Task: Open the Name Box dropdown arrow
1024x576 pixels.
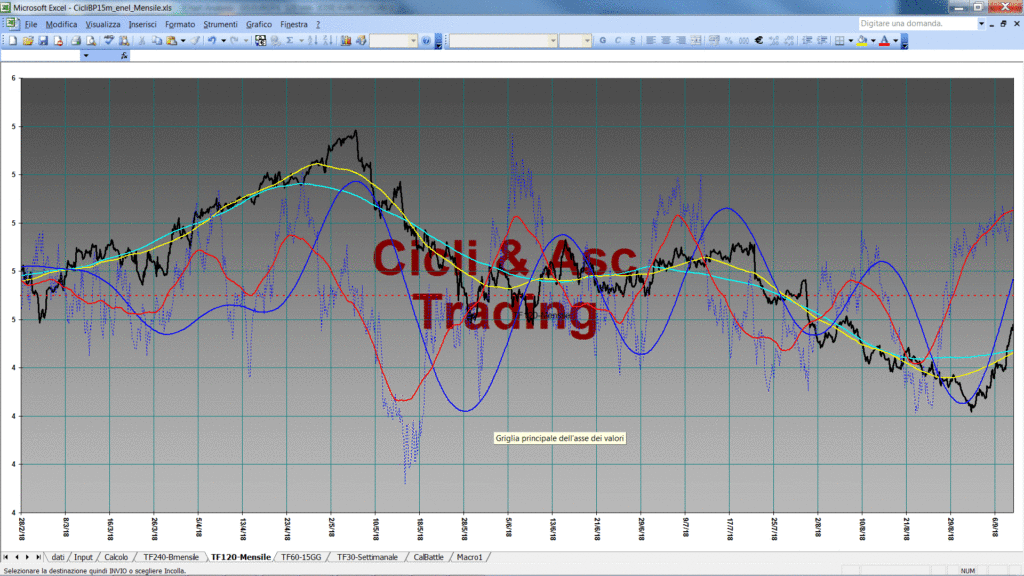Action: [86, 56]
